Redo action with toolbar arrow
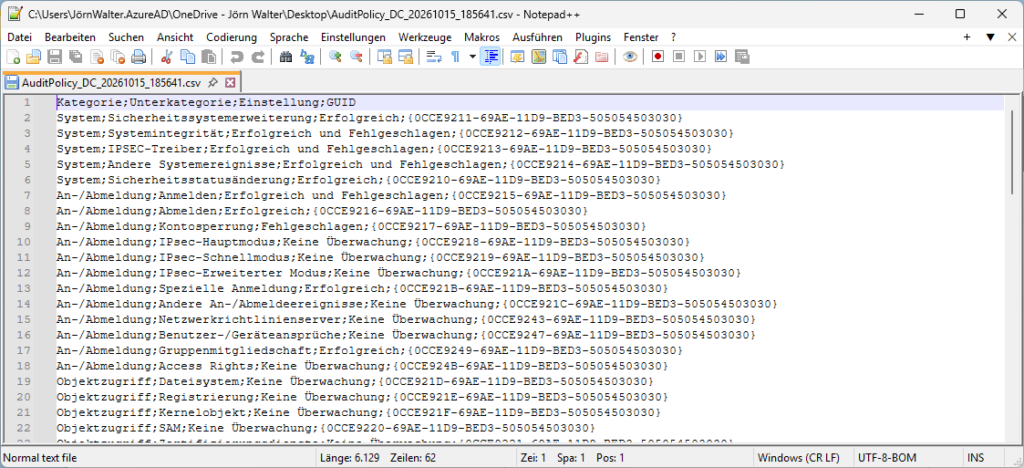 click(x=257, y=57)
